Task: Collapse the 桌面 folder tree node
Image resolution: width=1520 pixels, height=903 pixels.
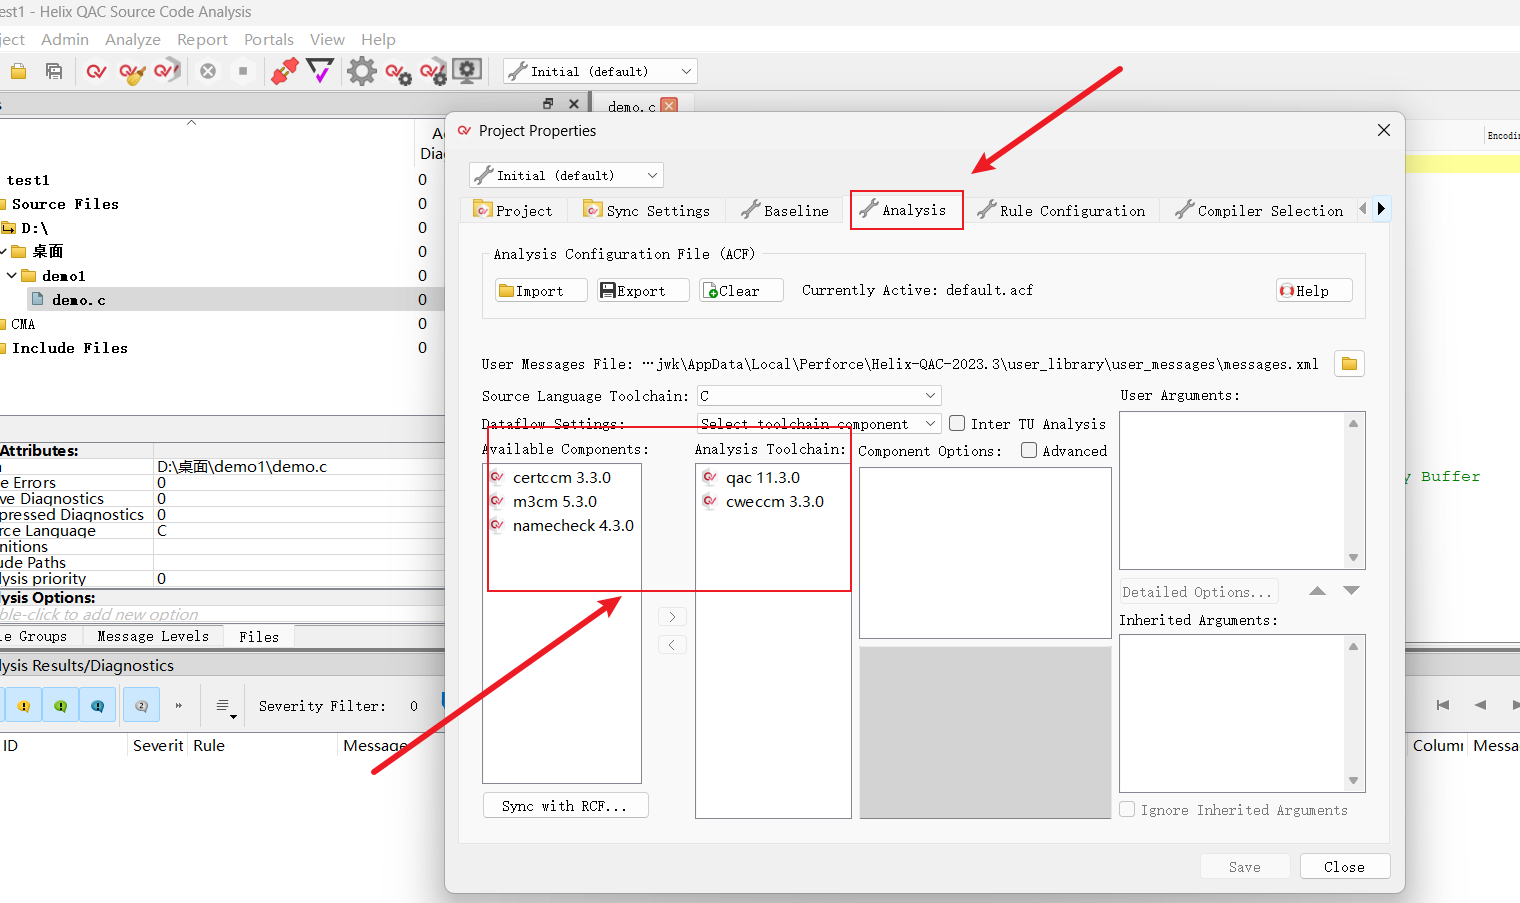Action: click(3, 251)
